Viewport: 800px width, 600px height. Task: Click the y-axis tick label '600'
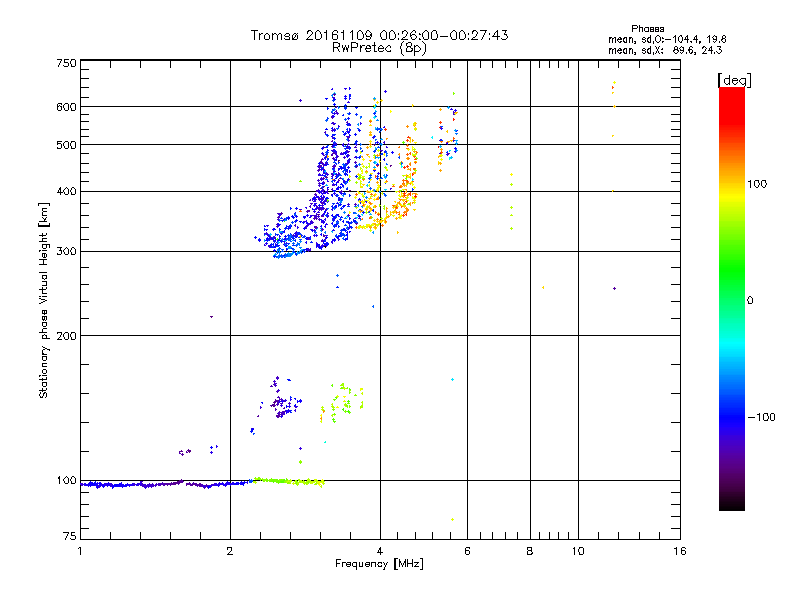tap(66, 107)
